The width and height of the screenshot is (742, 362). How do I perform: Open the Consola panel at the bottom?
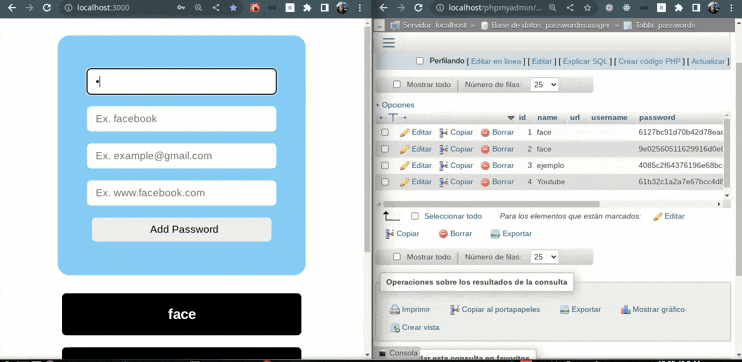coord(398,353)
